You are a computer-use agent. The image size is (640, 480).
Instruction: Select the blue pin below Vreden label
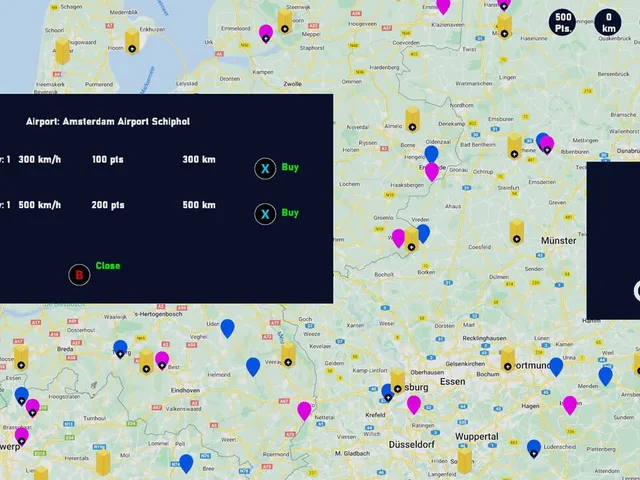click(424, 234)
